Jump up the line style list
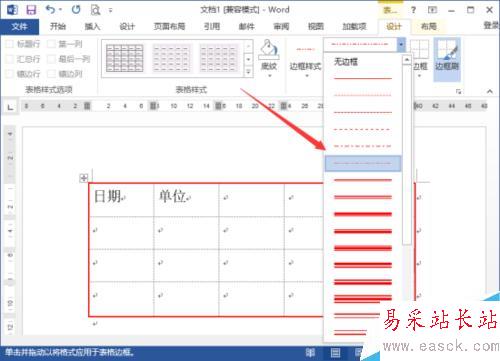 406,60
